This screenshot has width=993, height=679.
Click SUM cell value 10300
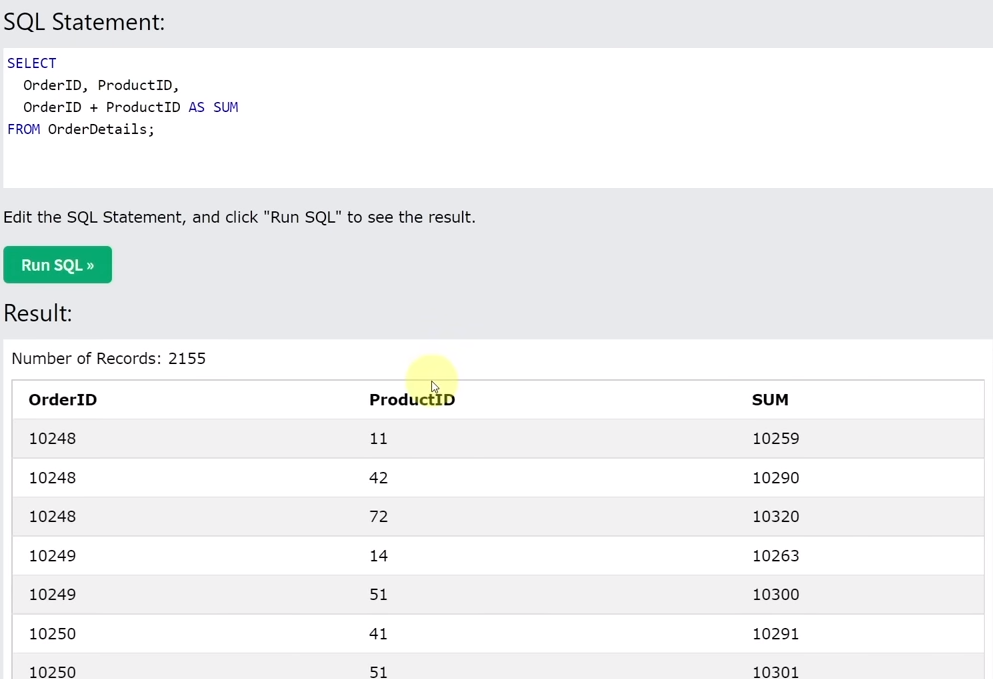coord(776,594)
